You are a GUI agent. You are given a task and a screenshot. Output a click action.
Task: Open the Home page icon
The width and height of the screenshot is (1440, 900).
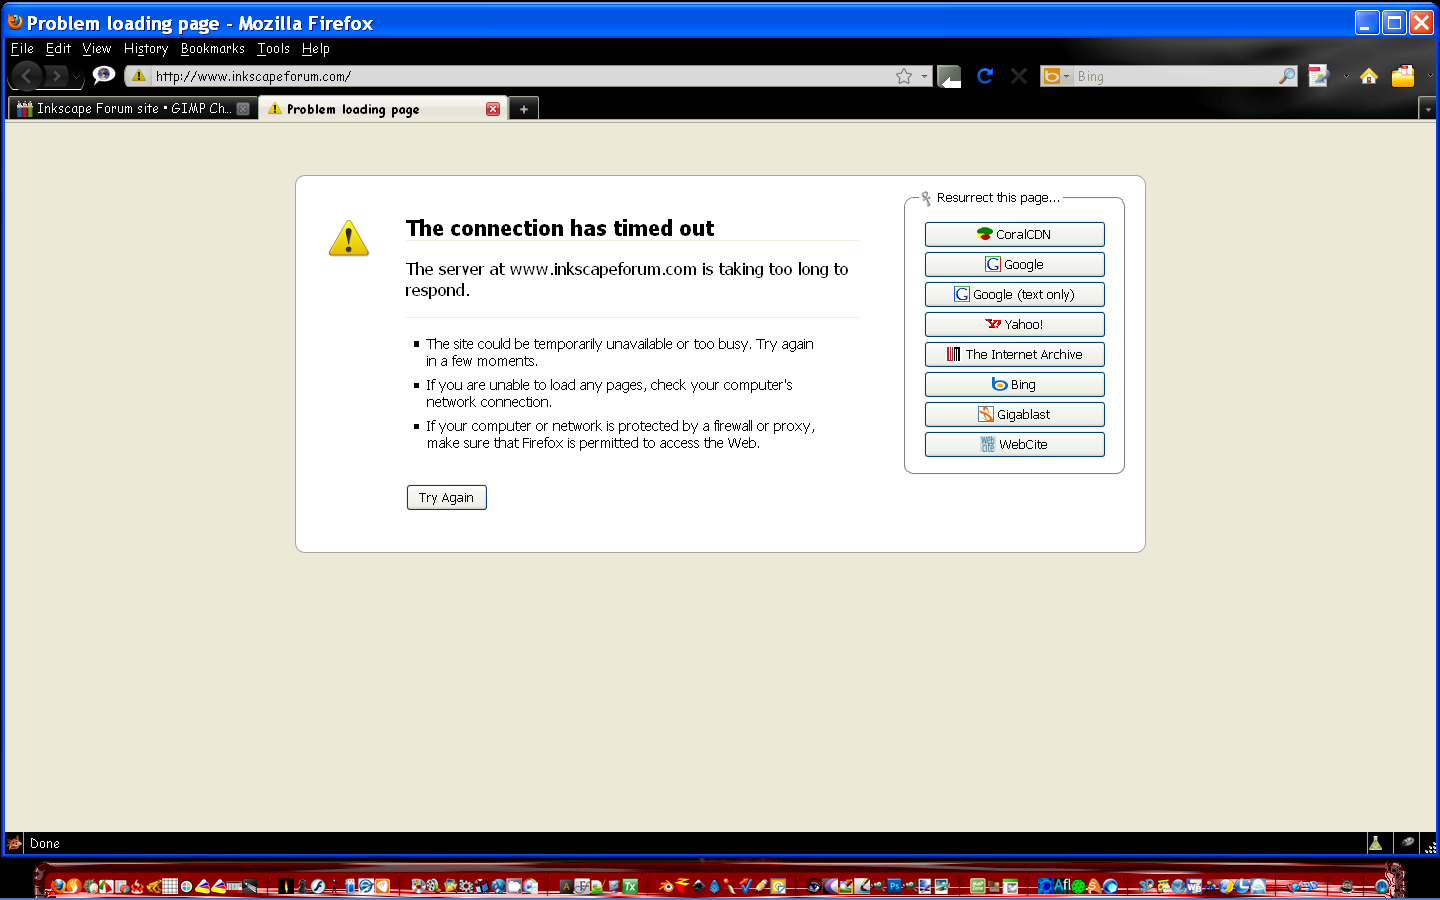[x=1369, y=76]
